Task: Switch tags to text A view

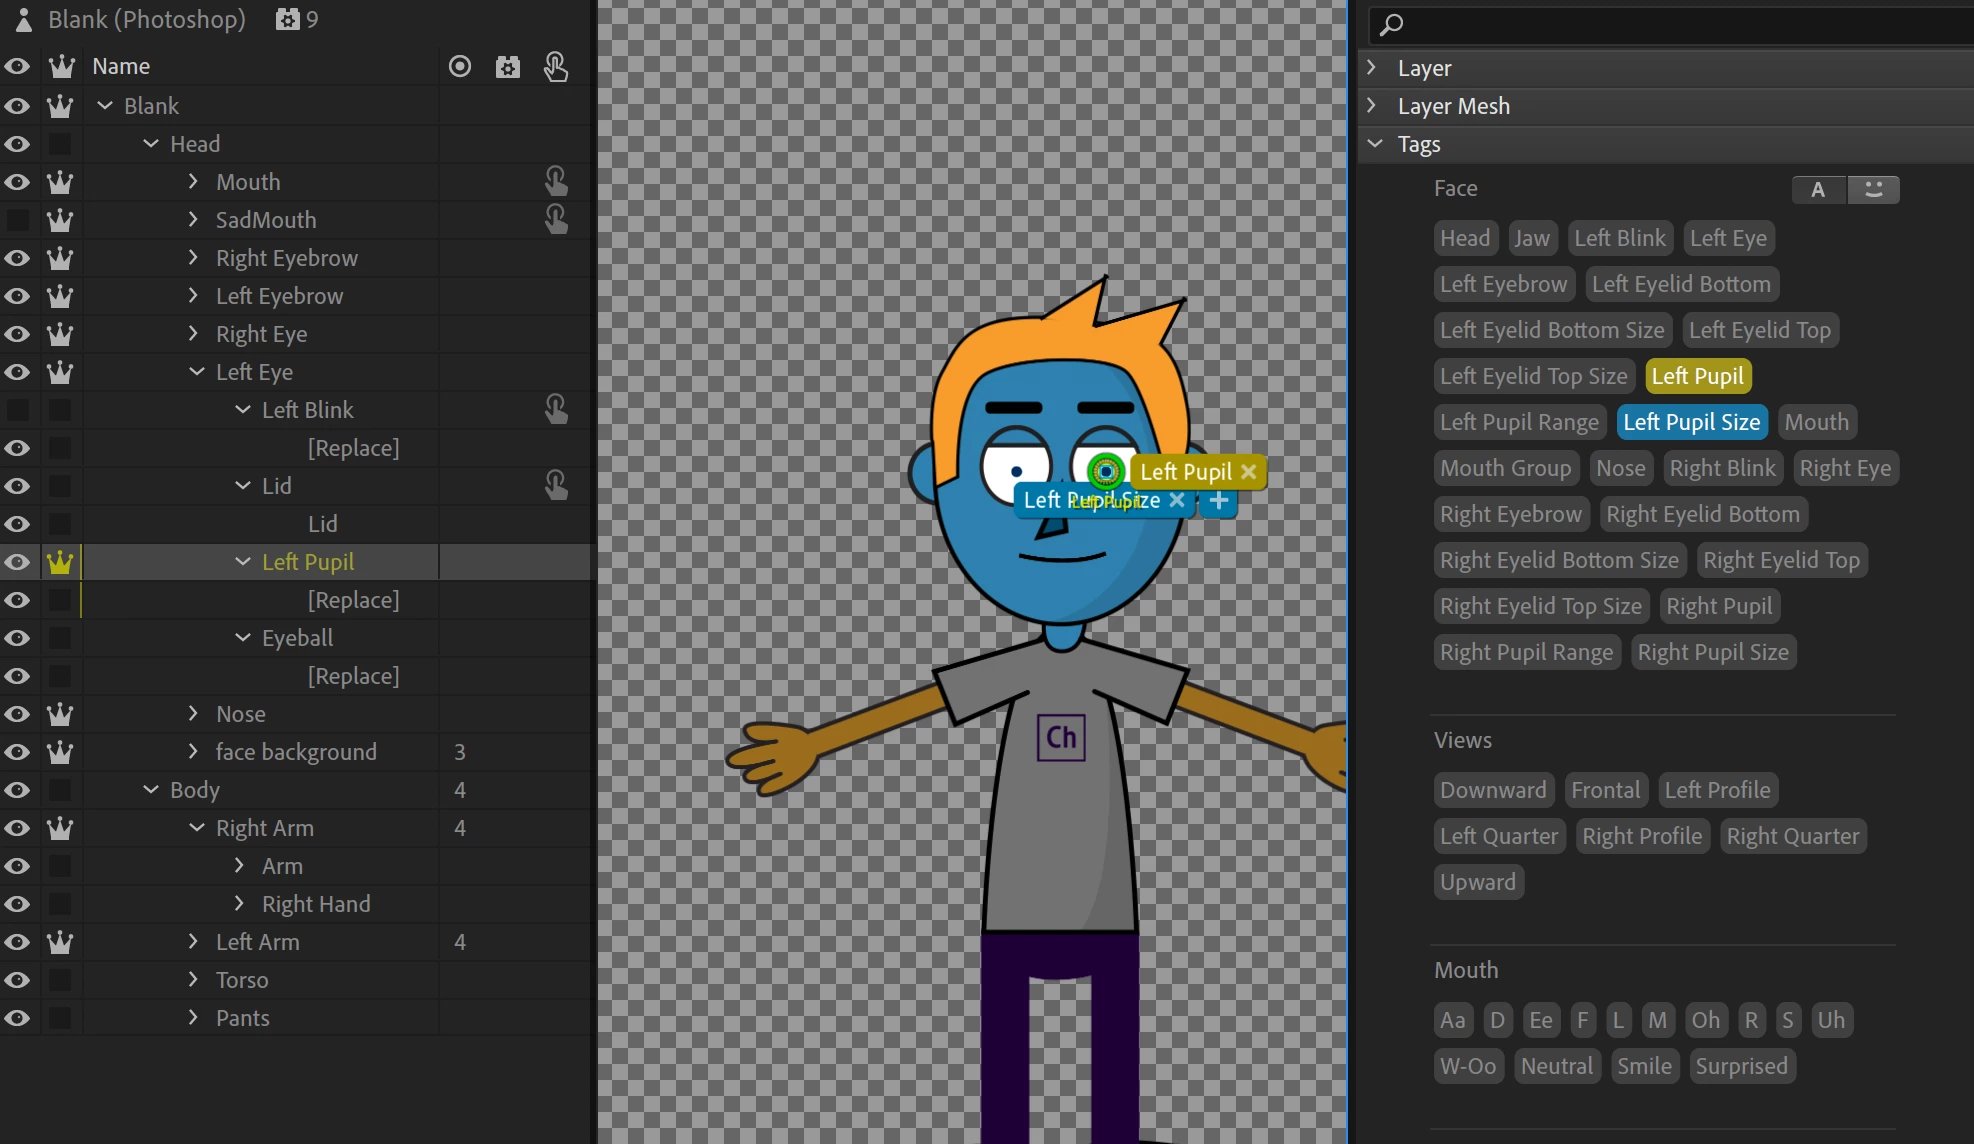Action: point(1818,189)
